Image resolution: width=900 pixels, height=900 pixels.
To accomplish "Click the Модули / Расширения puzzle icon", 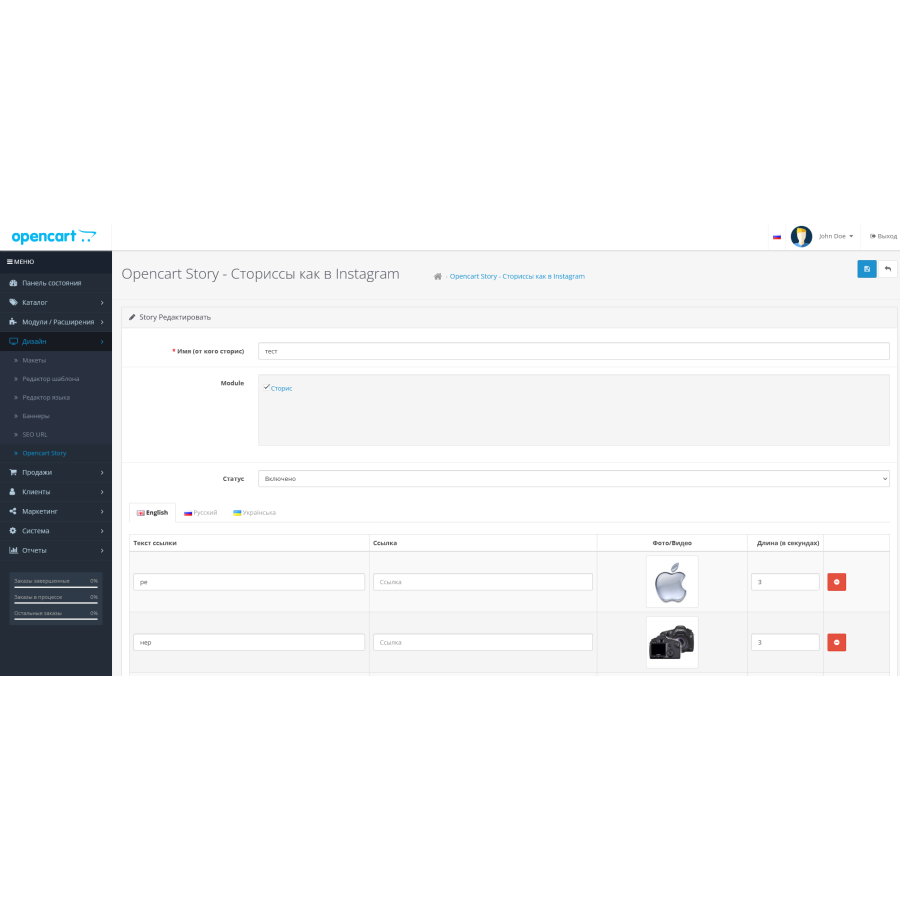I will [13, 322].
